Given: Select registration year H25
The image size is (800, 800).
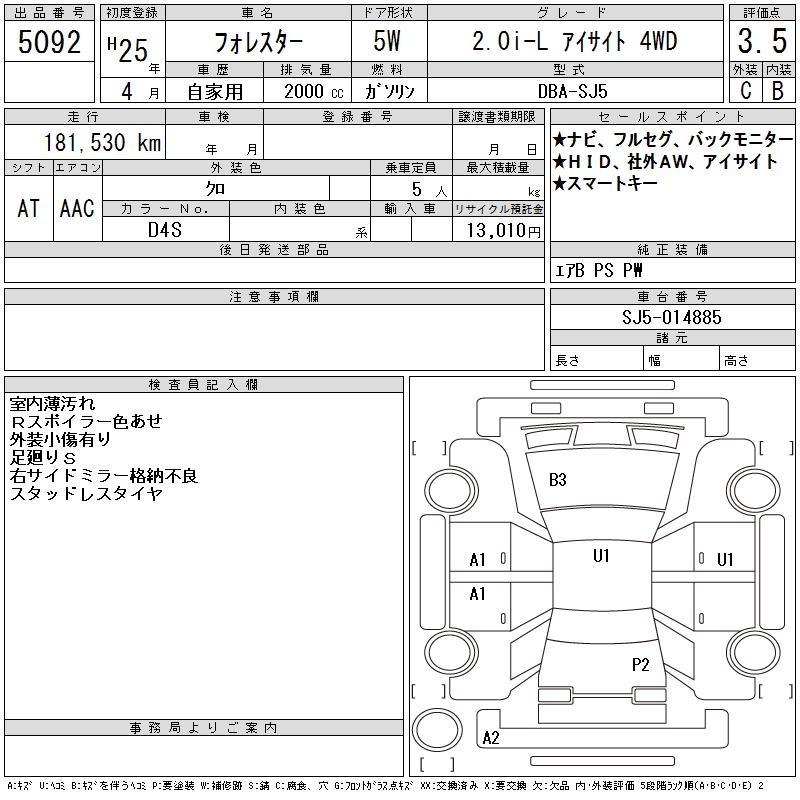Looking at the screenshot, I should coord(128,50).
